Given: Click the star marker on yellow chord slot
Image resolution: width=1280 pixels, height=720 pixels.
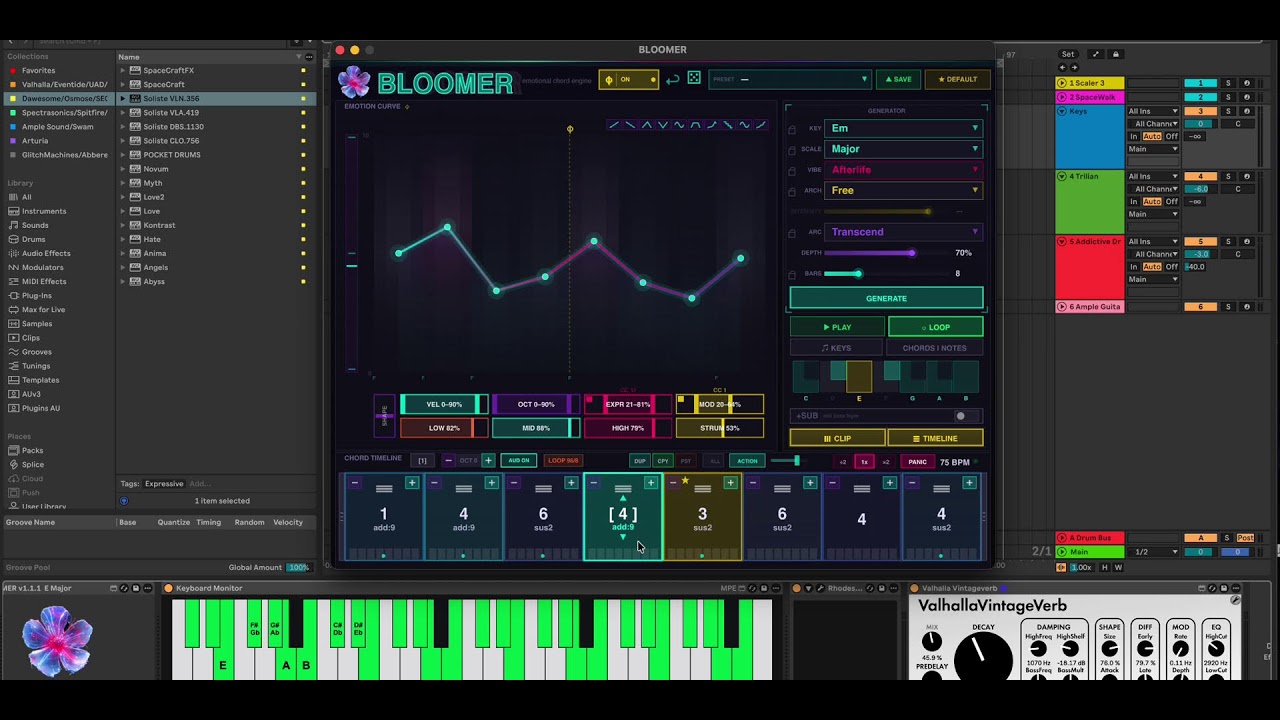Looking at the screenshot, I should click(685, 481).
